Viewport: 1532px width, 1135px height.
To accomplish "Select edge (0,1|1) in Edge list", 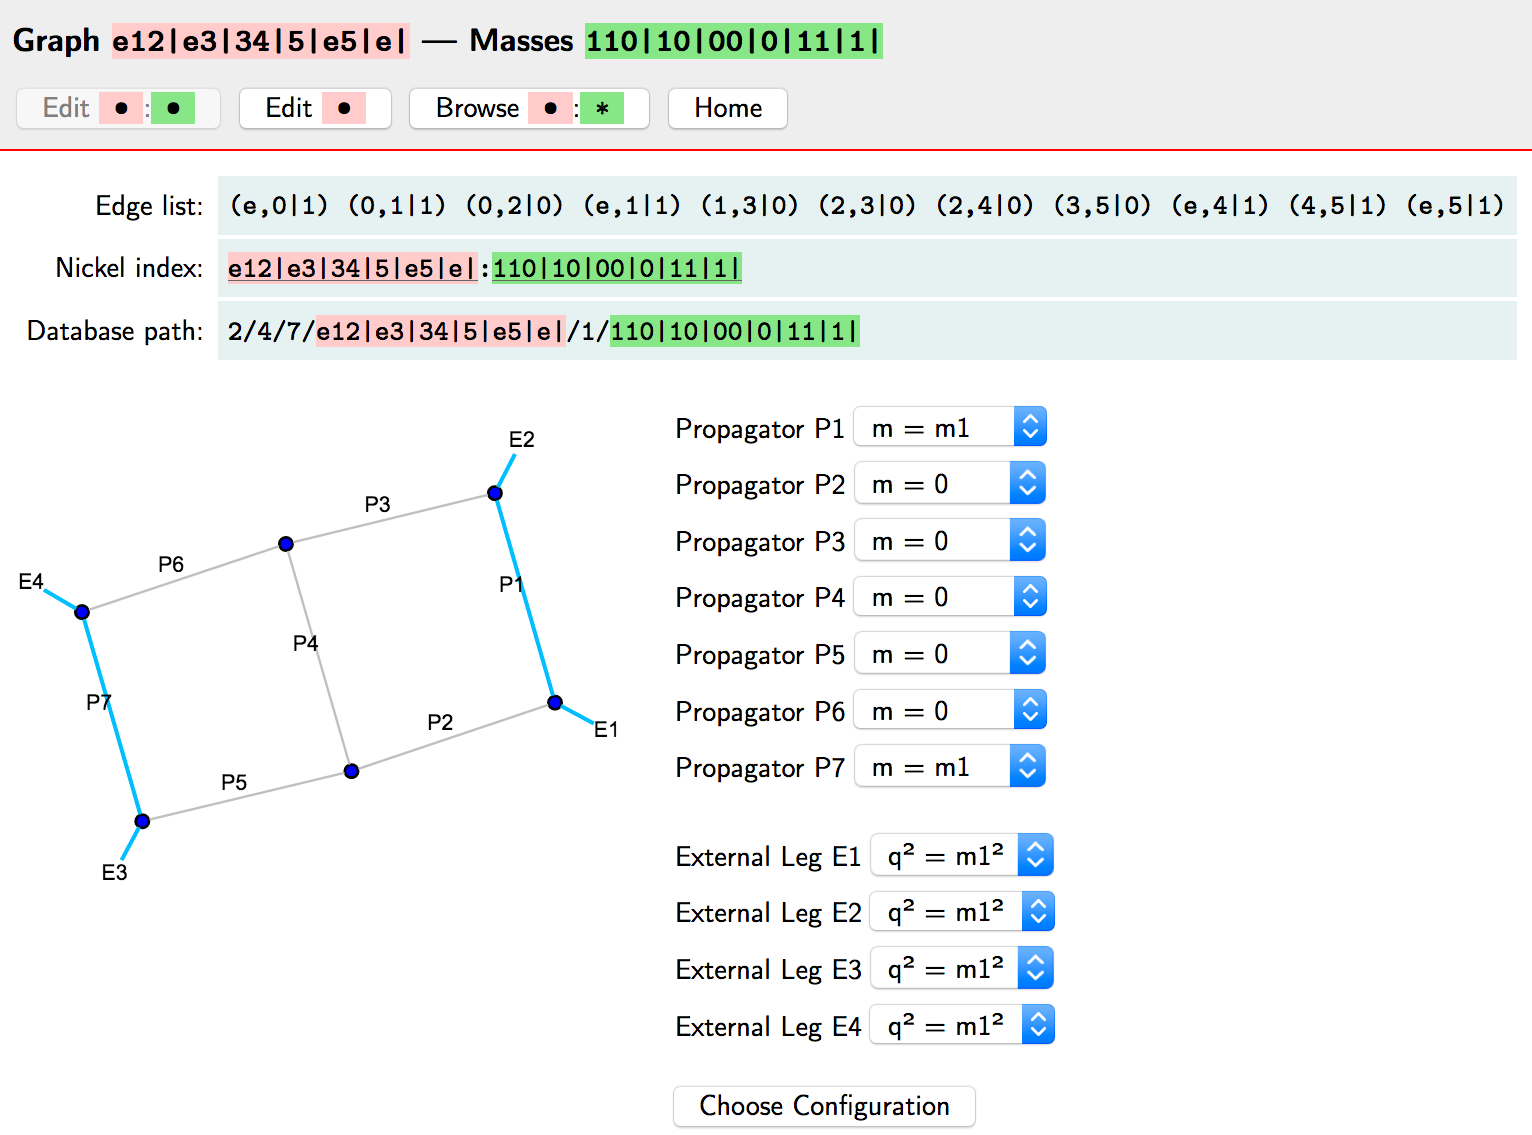I will [x=397, y=205].
